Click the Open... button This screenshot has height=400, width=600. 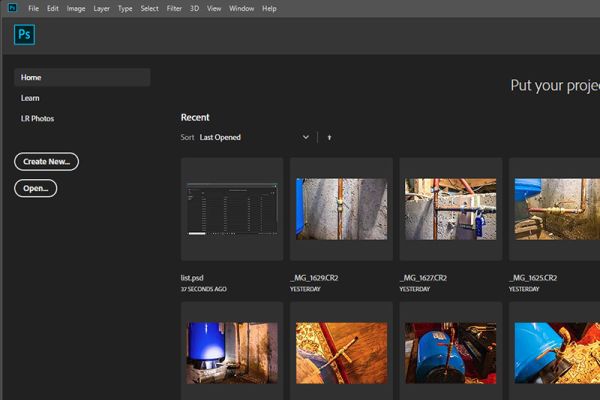point(36,188)
